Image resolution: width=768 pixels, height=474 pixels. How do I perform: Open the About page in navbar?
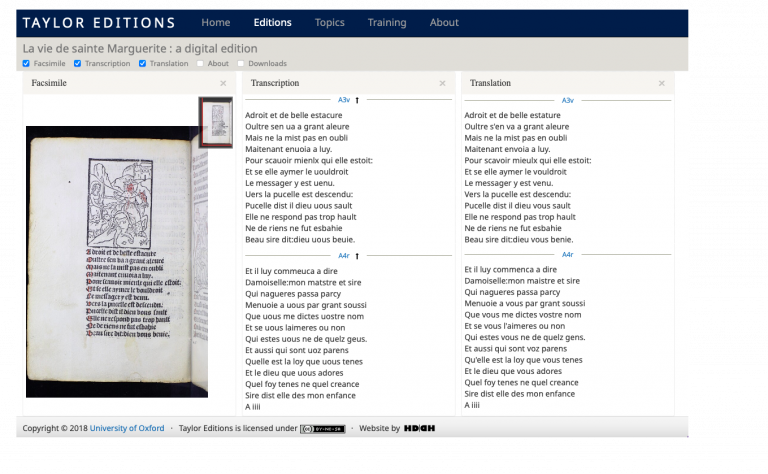coord(444,23)
